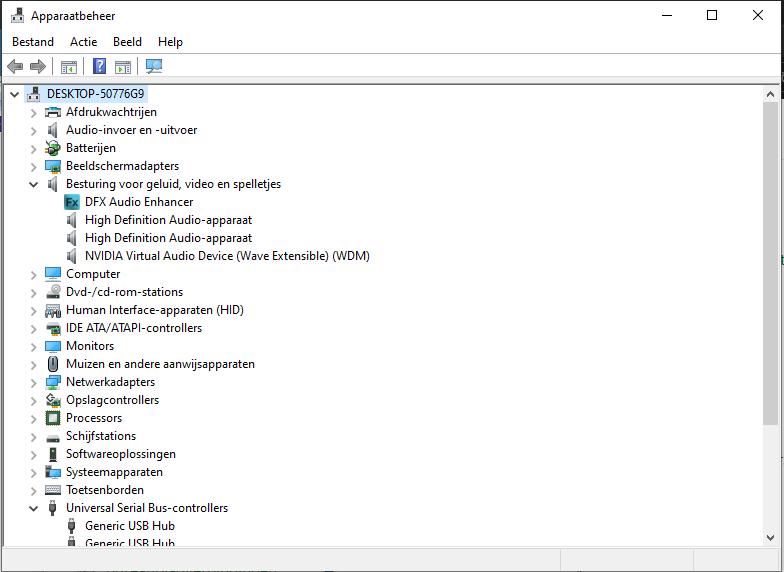Click the mouse icon beside Muizen en andere aanwijsapparaten
The image size is (784, 572).
[53, 364]
